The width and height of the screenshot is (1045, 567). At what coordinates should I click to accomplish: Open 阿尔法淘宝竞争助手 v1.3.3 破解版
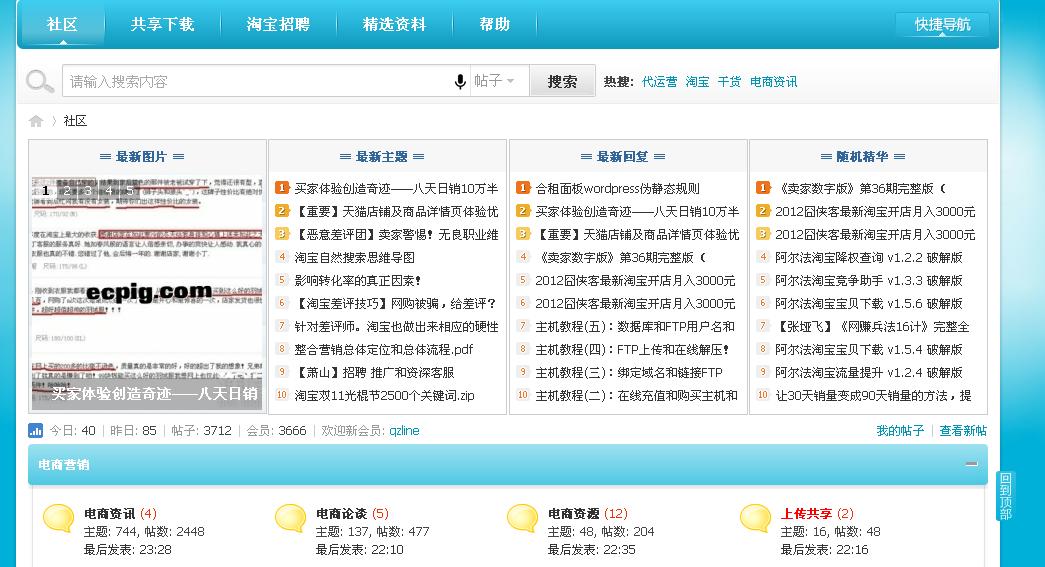click(868, 281)
